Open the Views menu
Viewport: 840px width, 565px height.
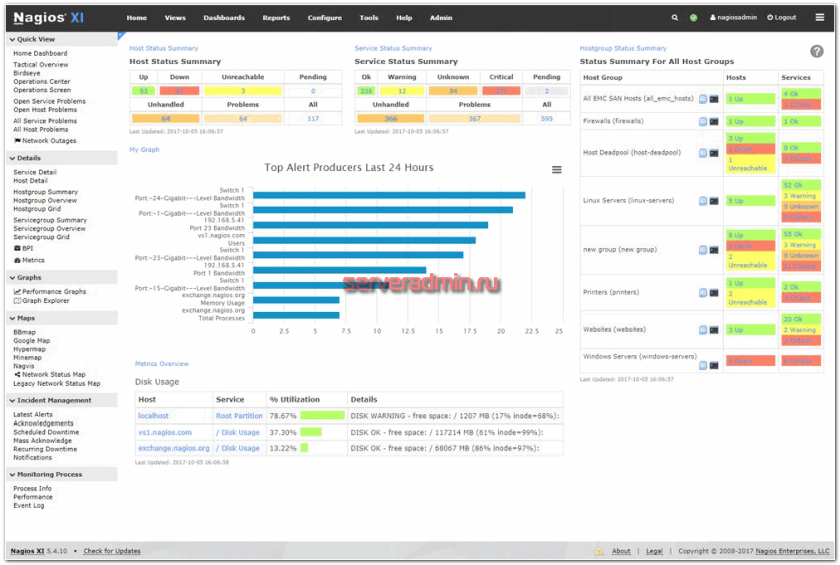point(175,18)
